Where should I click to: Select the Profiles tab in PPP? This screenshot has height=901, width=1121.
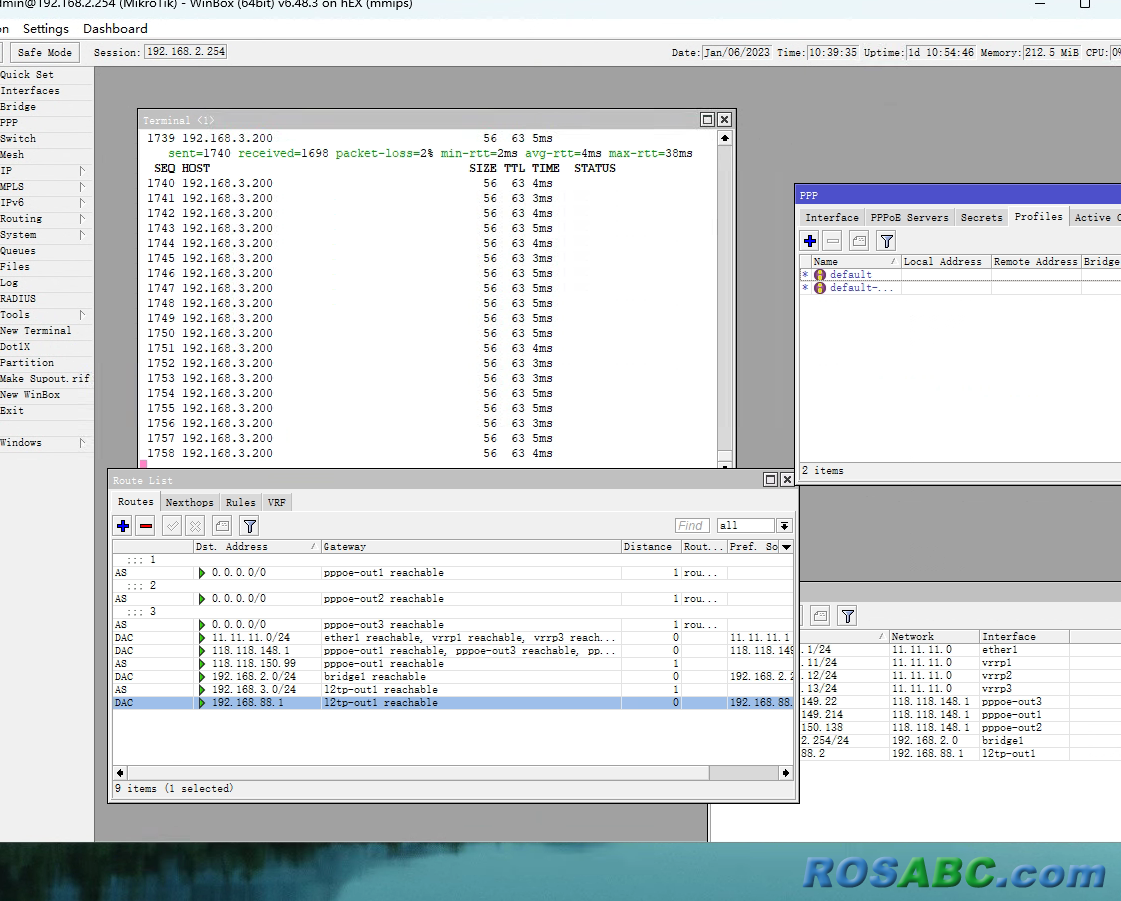1038,217
